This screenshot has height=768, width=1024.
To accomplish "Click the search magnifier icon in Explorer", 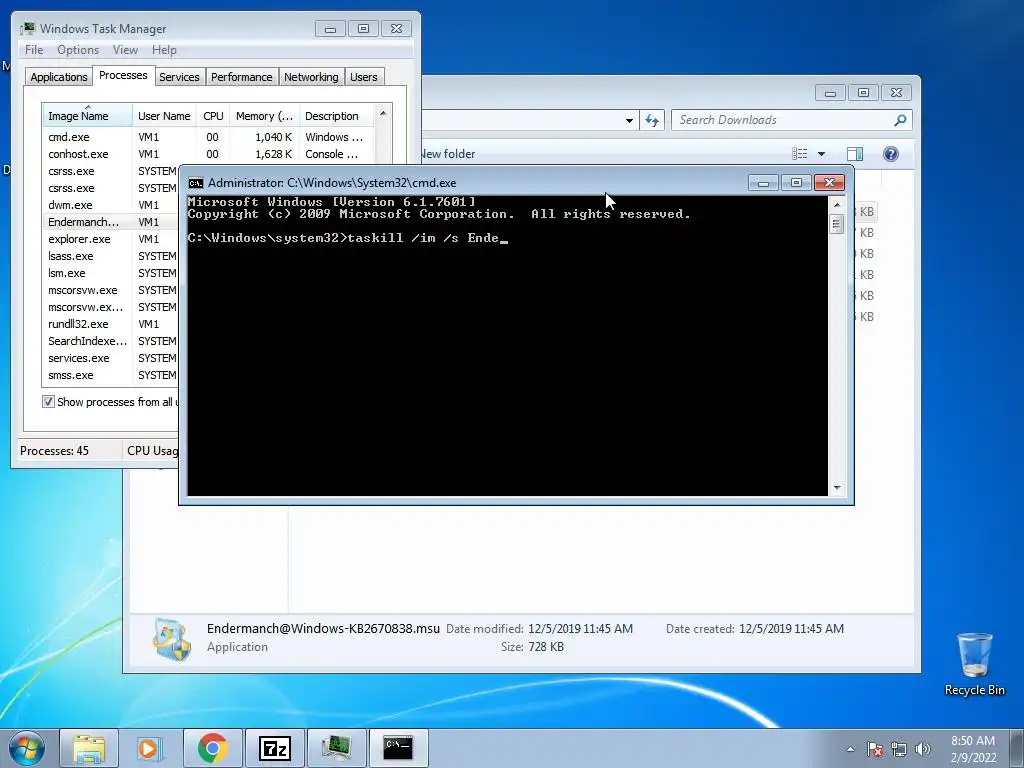I will click(901, 120).
